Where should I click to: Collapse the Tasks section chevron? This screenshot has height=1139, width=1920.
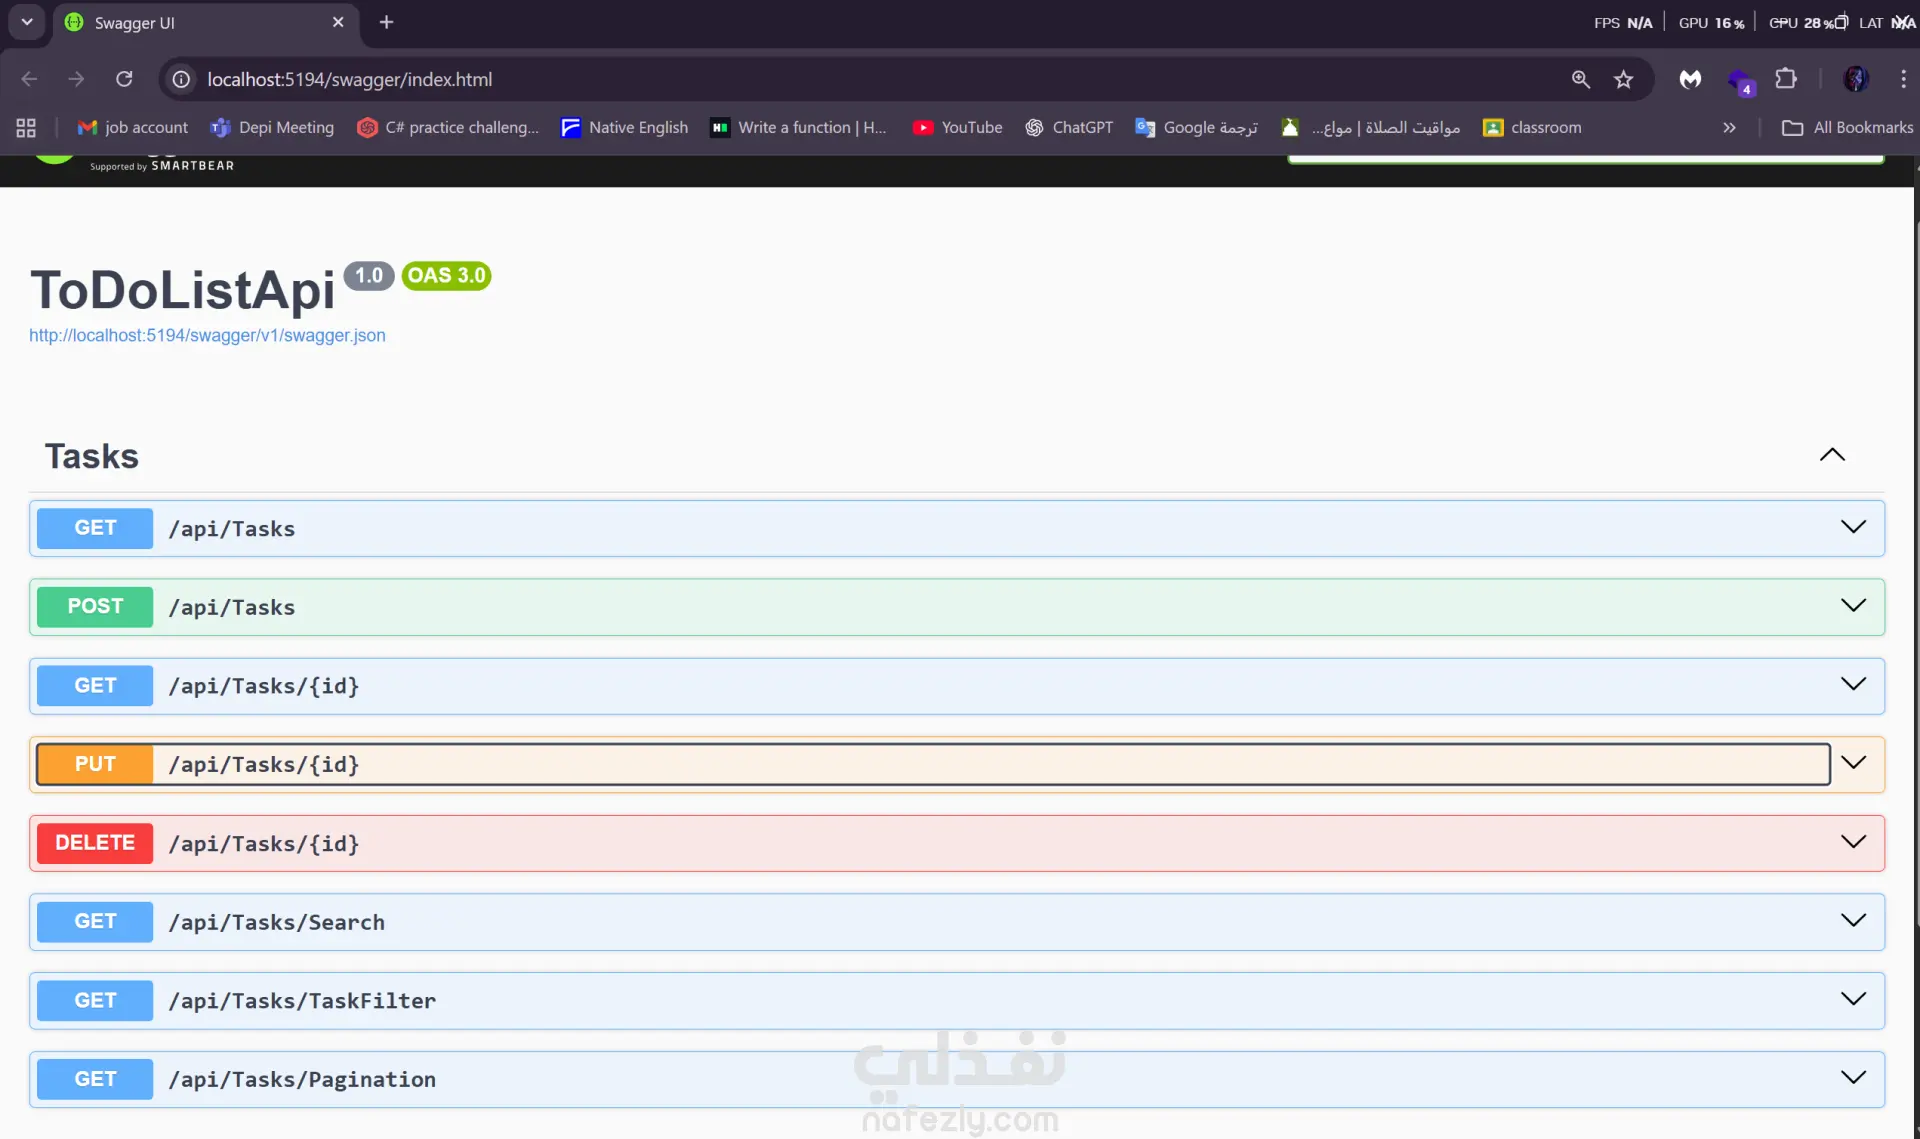point(1831,455)
